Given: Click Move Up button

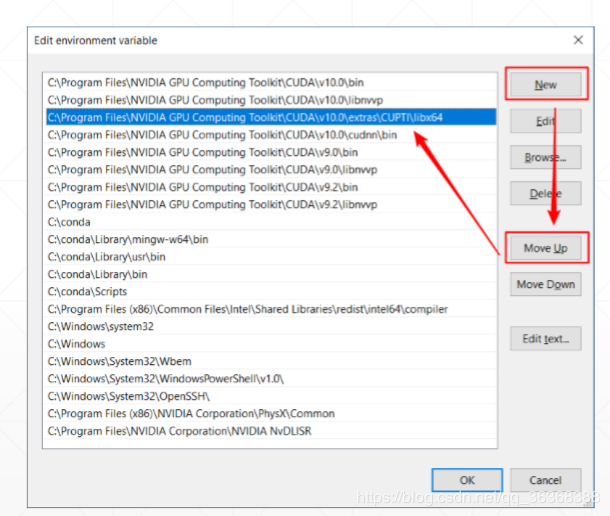Looking at the screenshot, I should [x=545, y=248].
